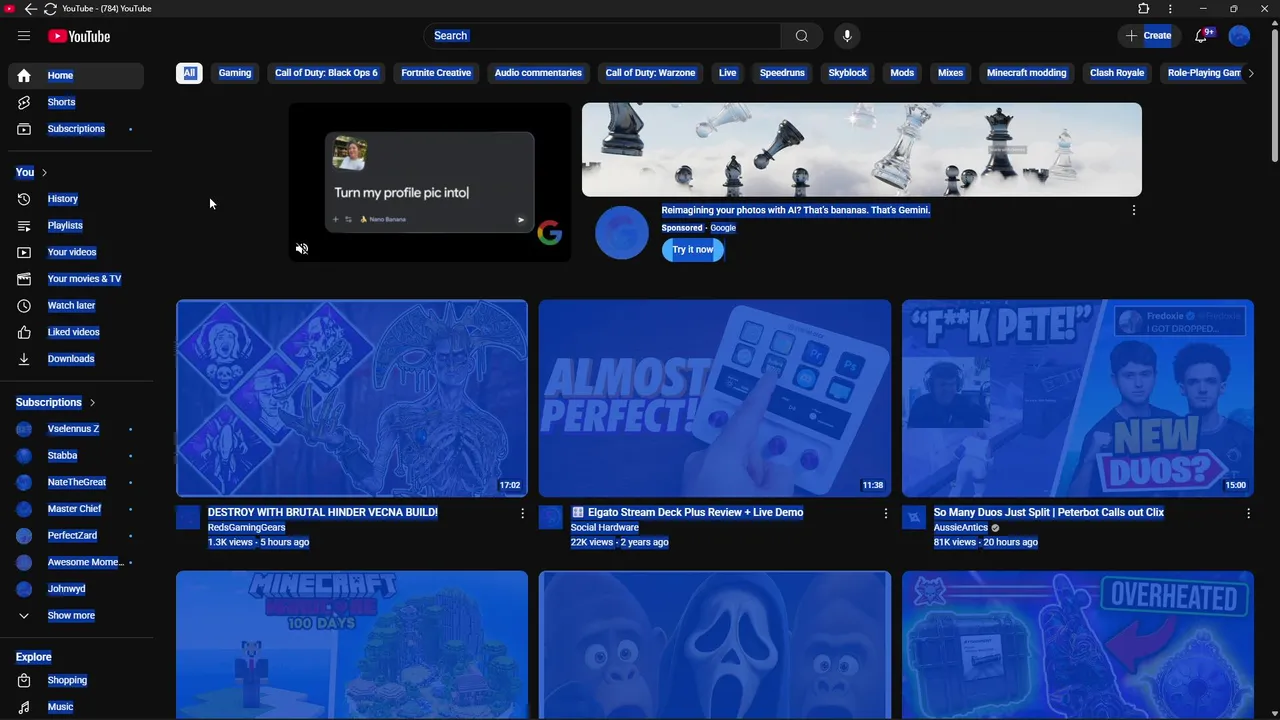Open the RedsGamingGears channel link

point(246,528)
